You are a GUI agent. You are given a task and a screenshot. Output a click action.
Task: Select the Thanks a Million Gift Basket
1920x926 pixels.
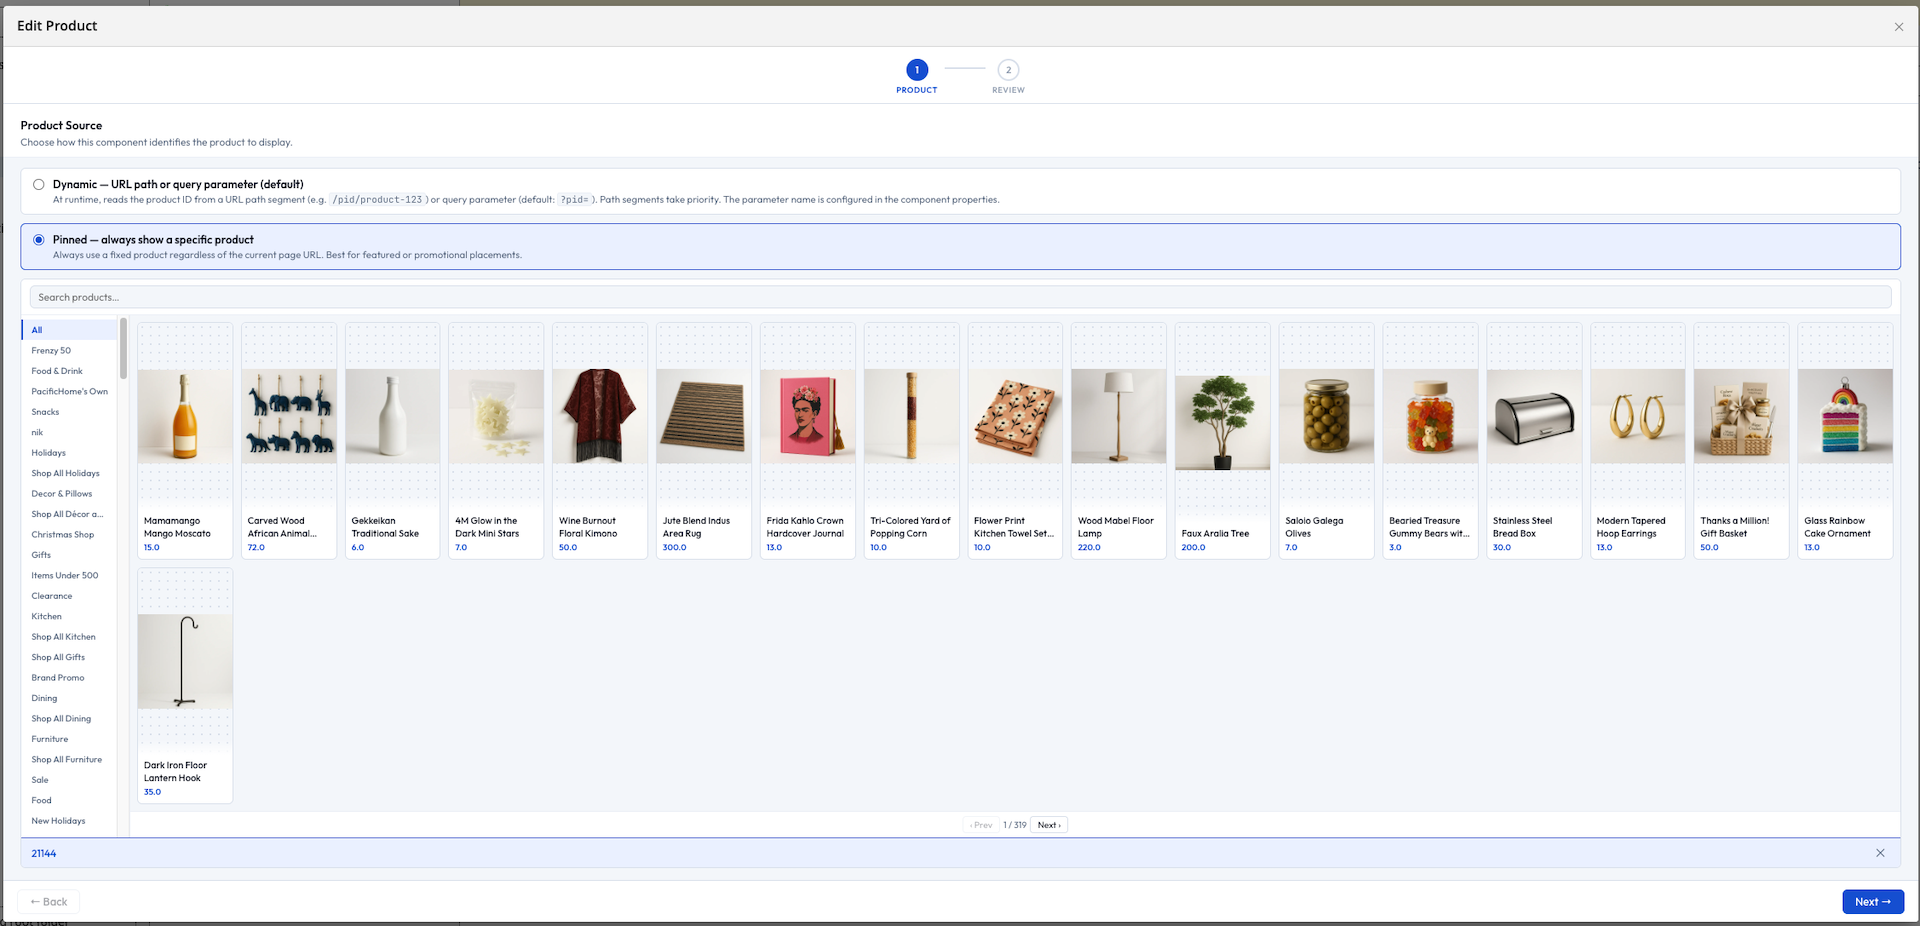point(1741,440)
